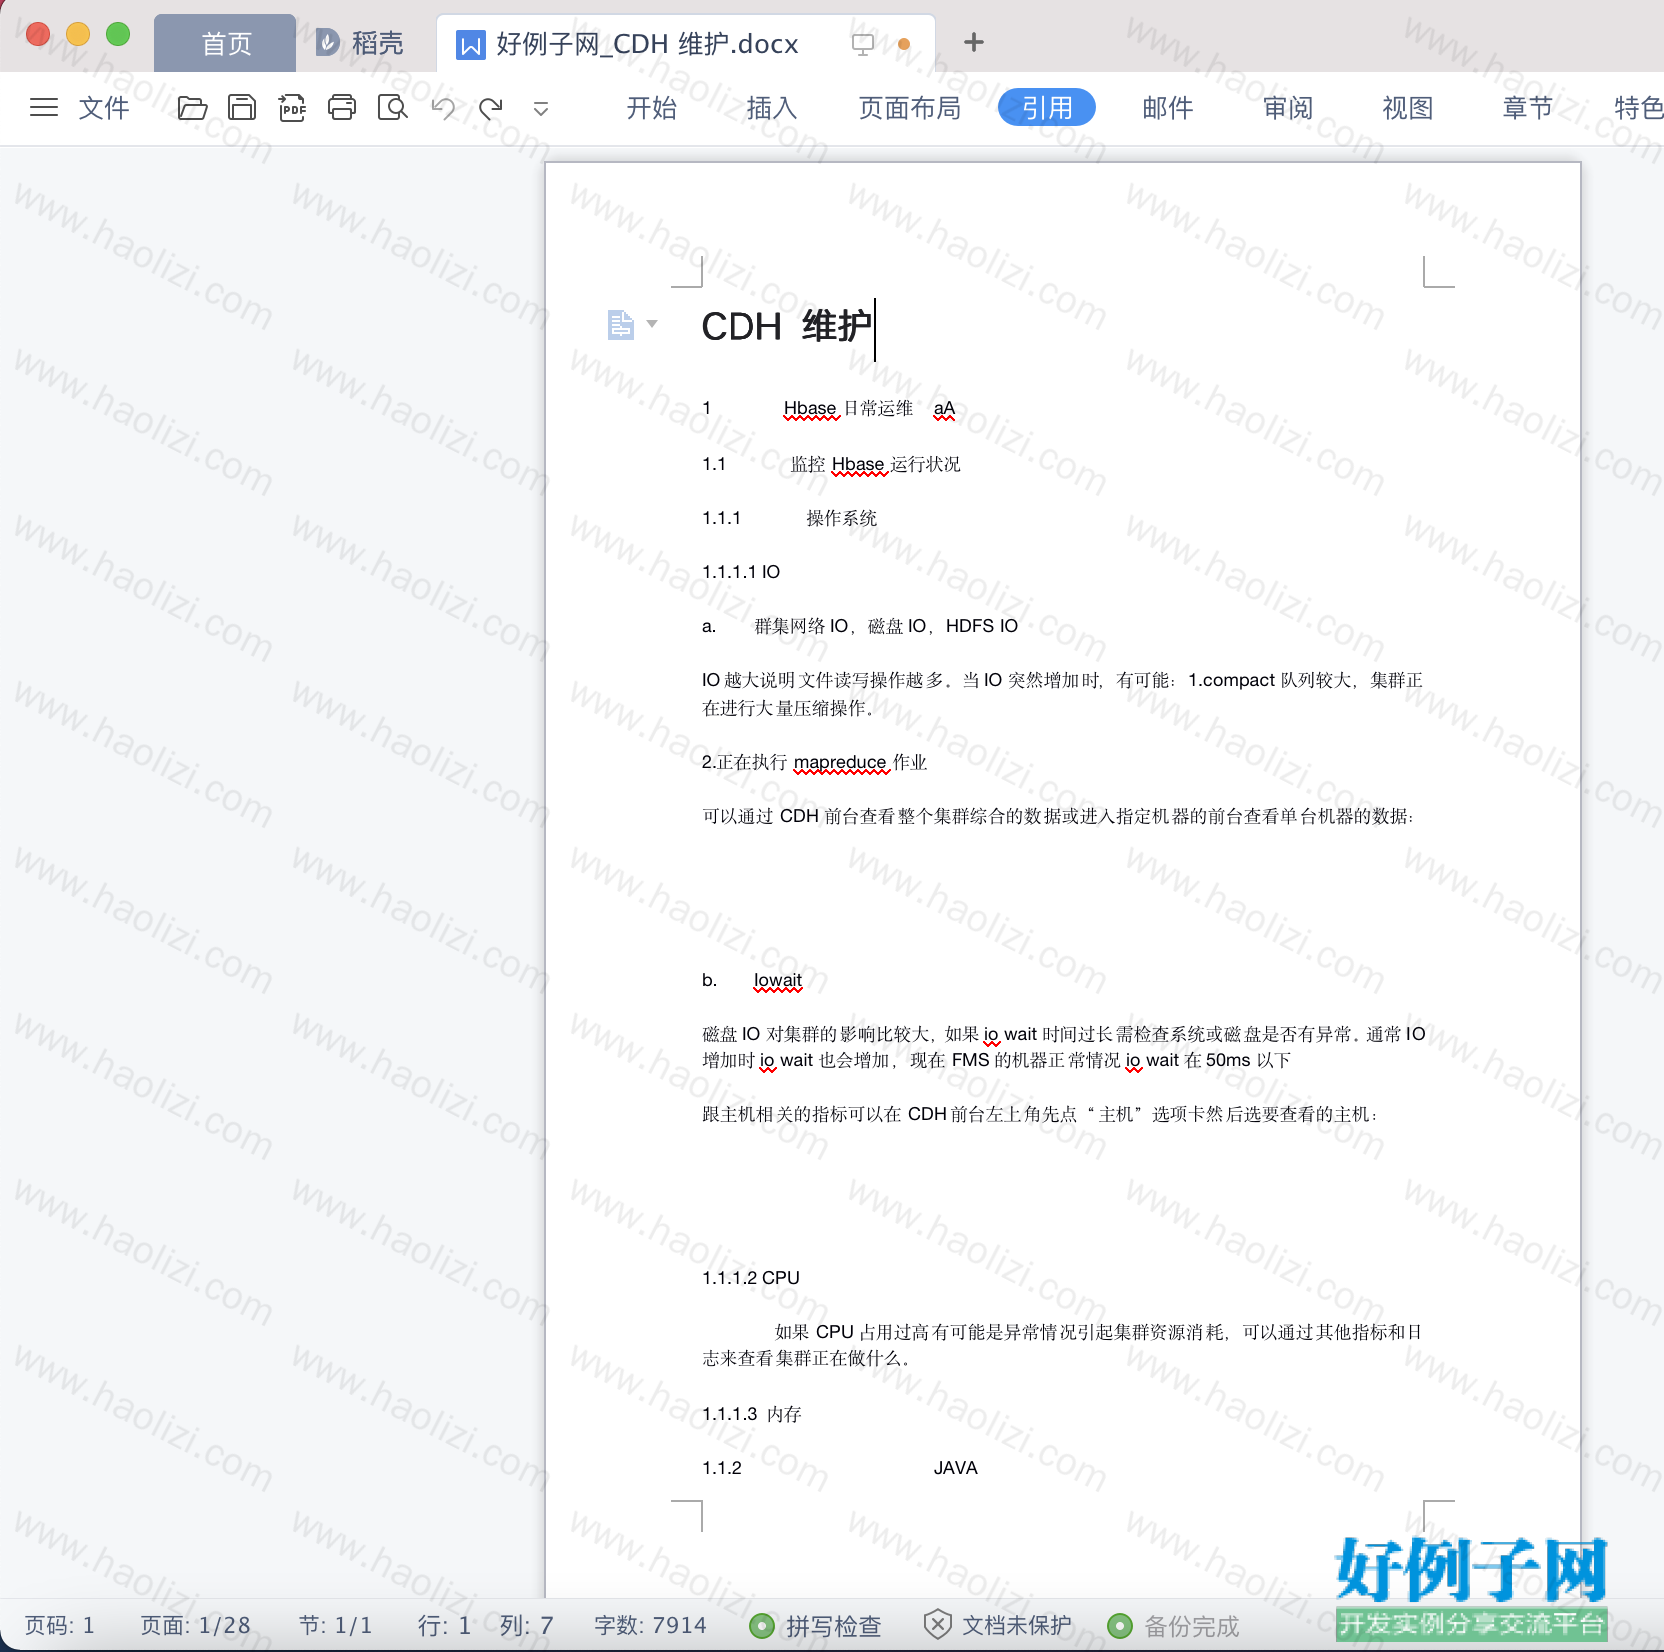Switch to the 开始 ribbon tab

[652, 108]
